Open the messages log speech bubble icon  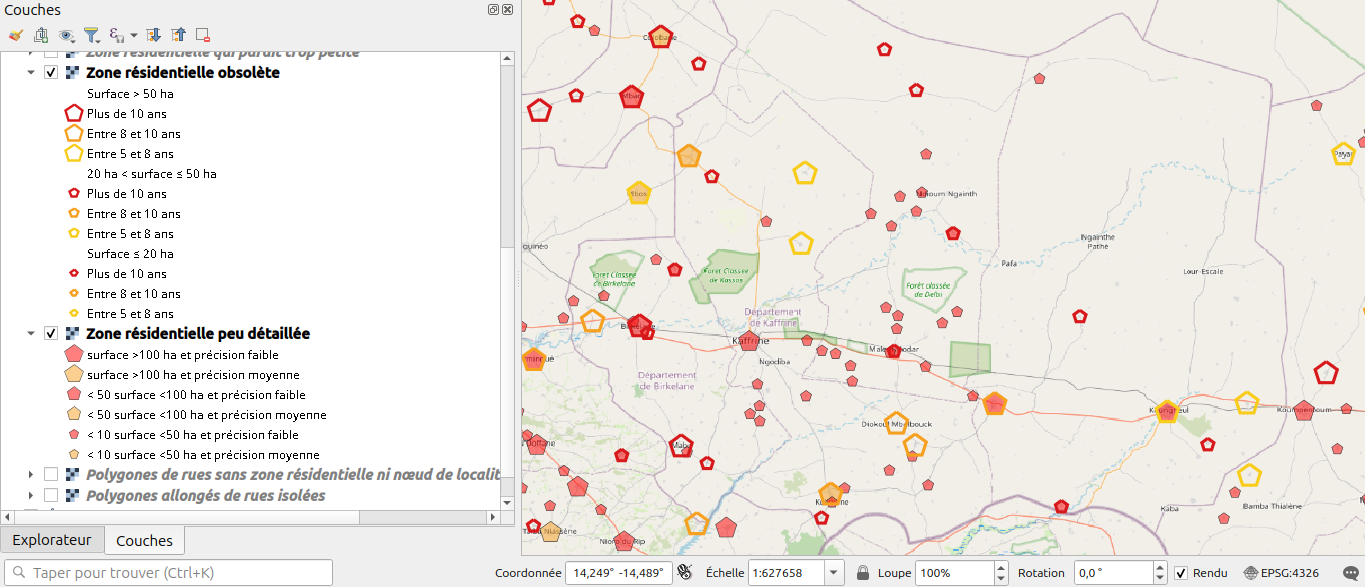click(x=1352, y=573)
